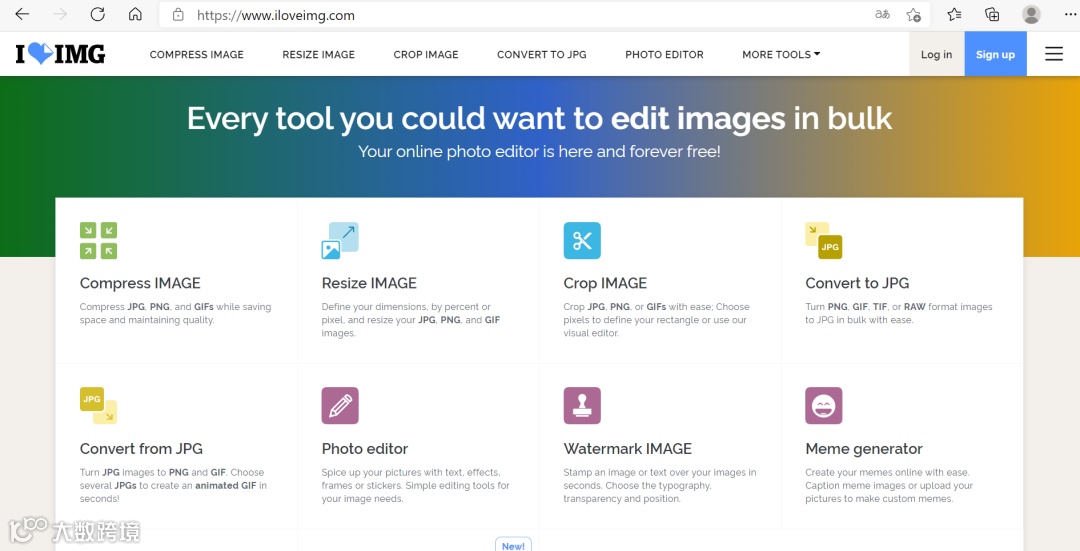
Task: Click the iLoveIMG logo
Action: coord(61,54)
